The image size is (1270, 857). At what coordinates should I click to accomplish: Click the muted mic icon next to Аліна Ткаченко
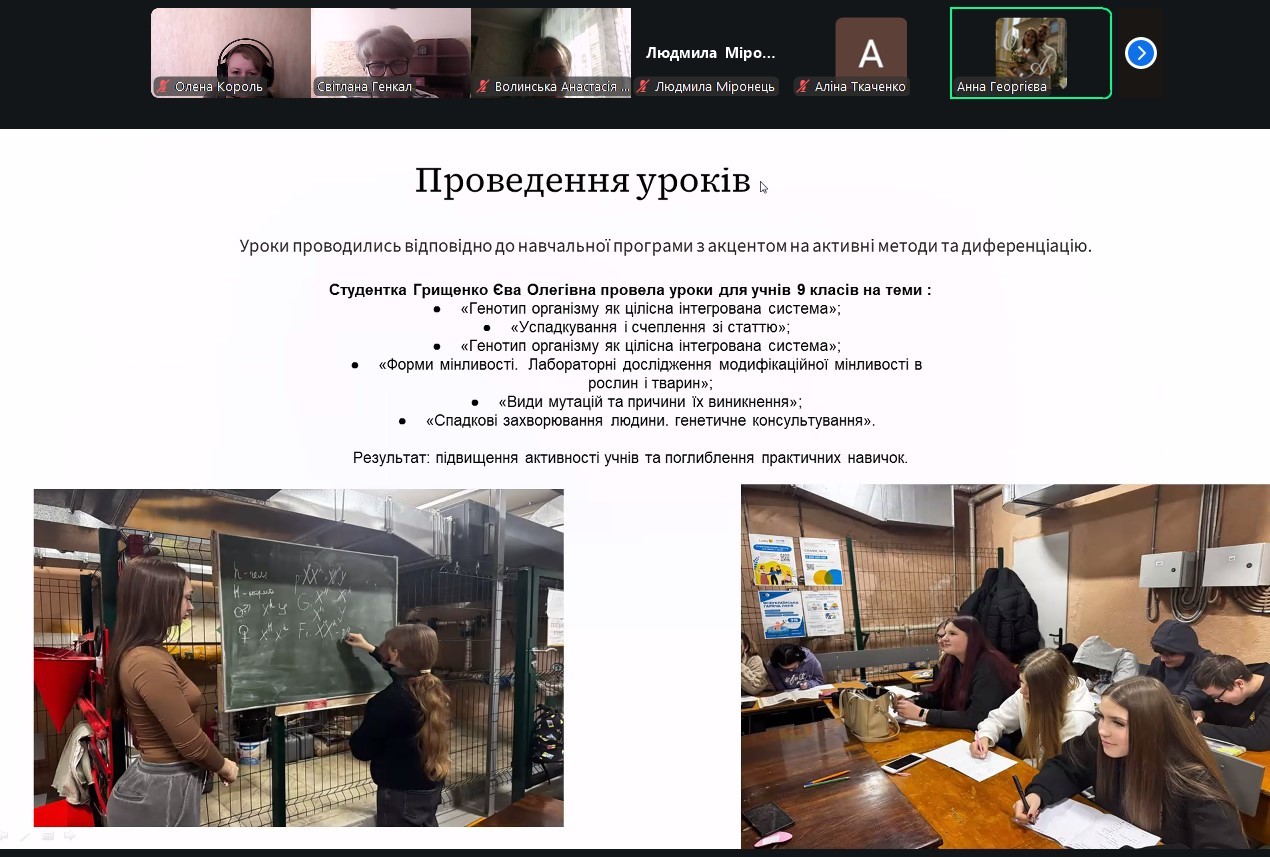click(803, 87)
